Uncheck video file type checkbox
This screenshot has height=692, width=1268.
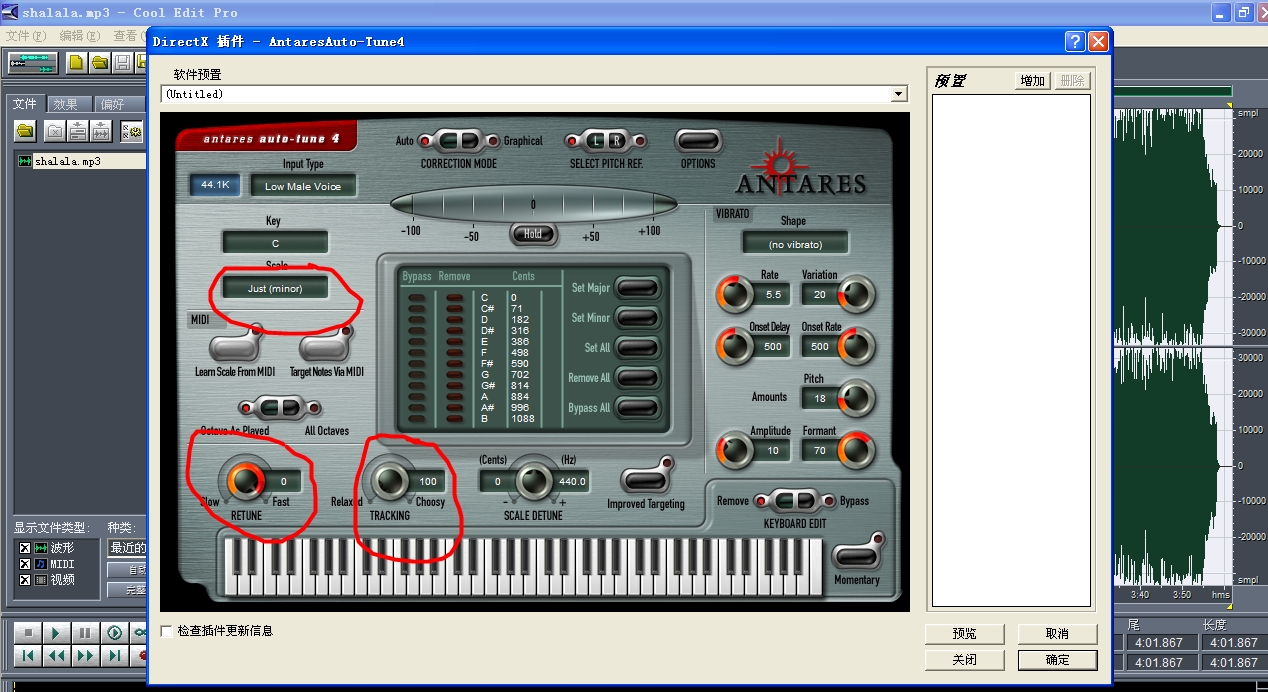(25, 579)
